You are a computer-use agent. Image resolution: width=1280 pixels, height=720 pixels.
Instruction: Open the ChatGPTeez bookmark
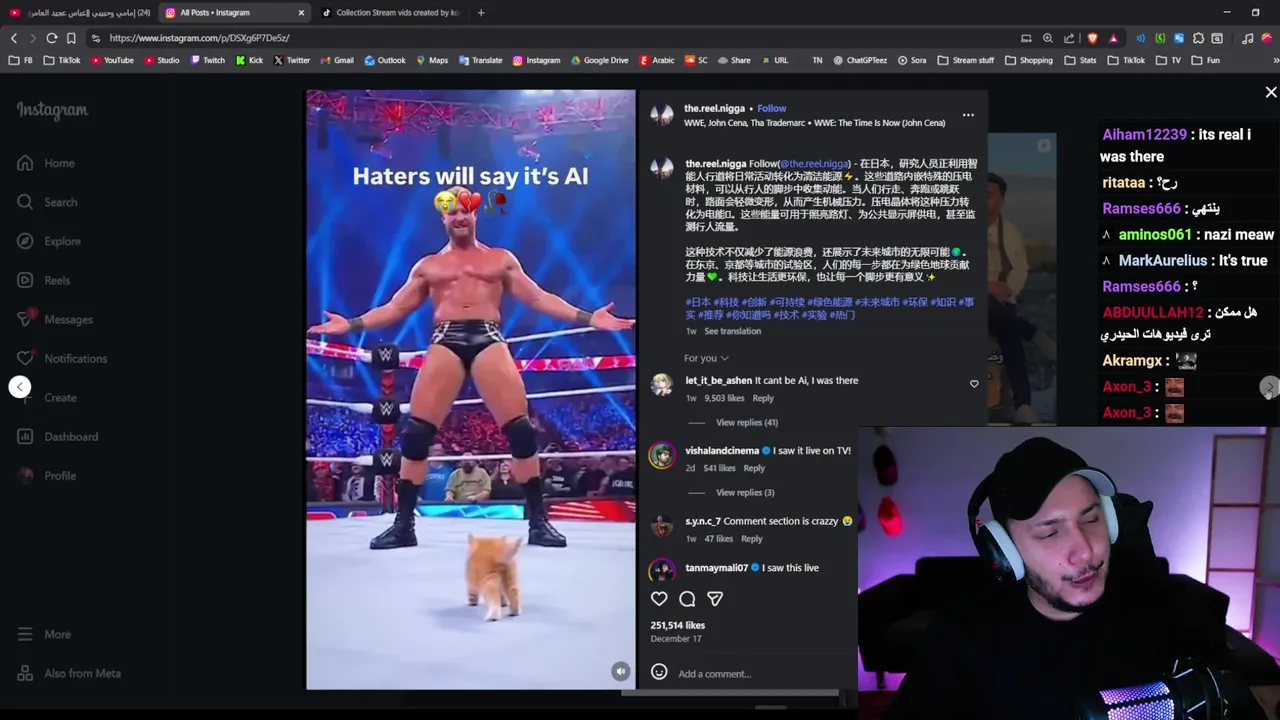coord(860,60)
